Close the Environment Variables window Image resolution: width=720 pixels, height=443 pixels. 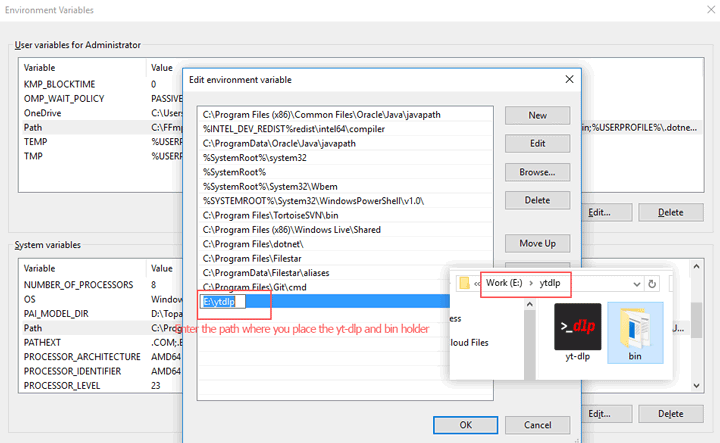[x=711, y=10]
